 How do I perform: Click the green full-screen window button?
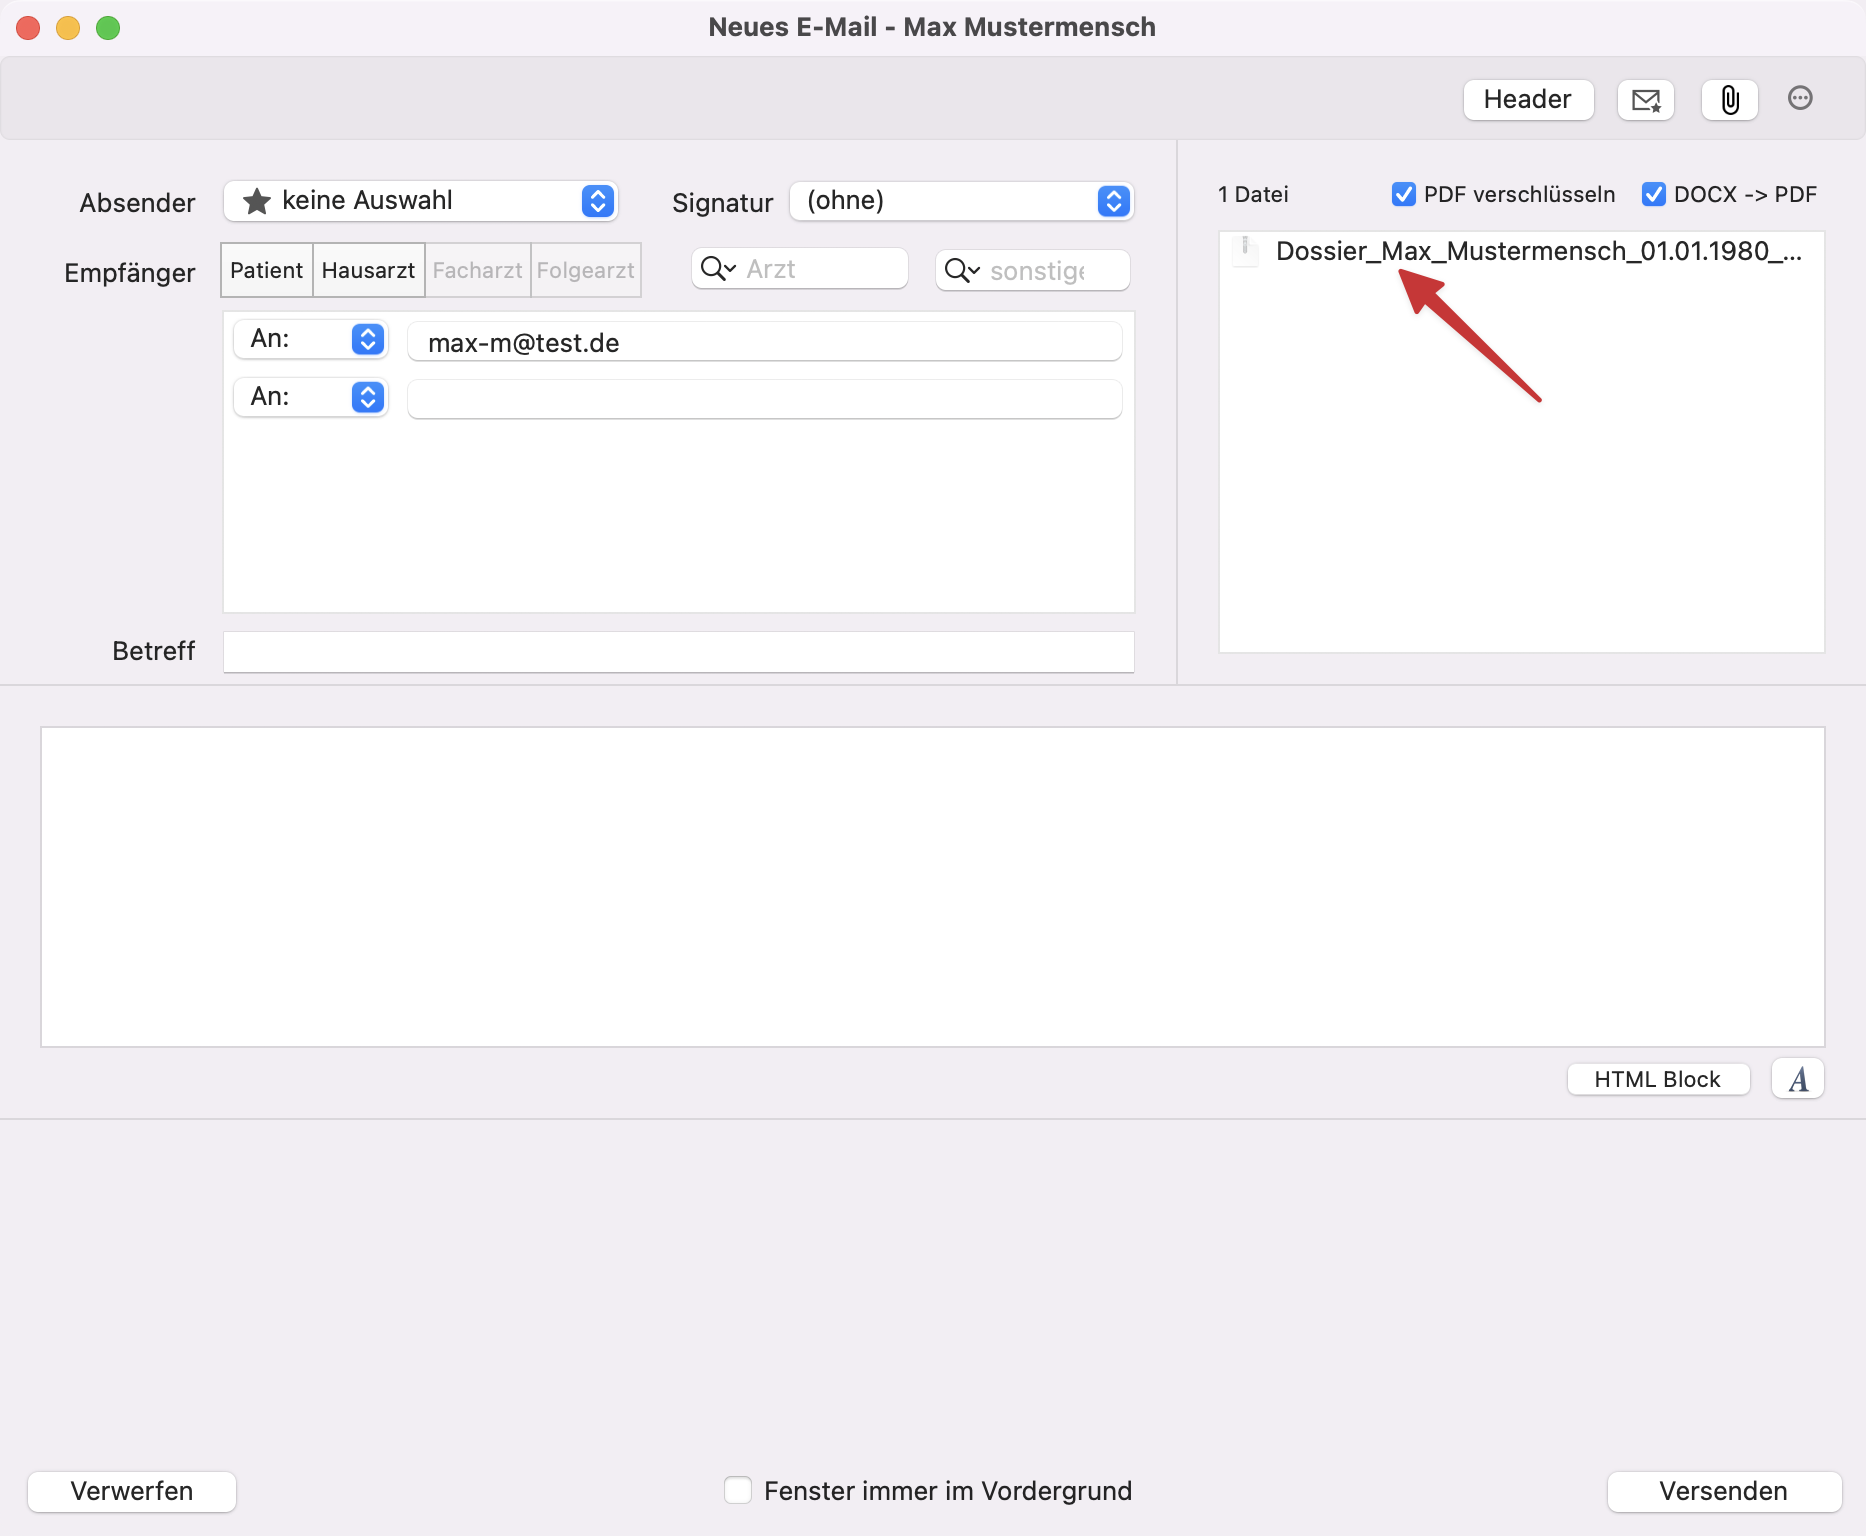point(108,28)
